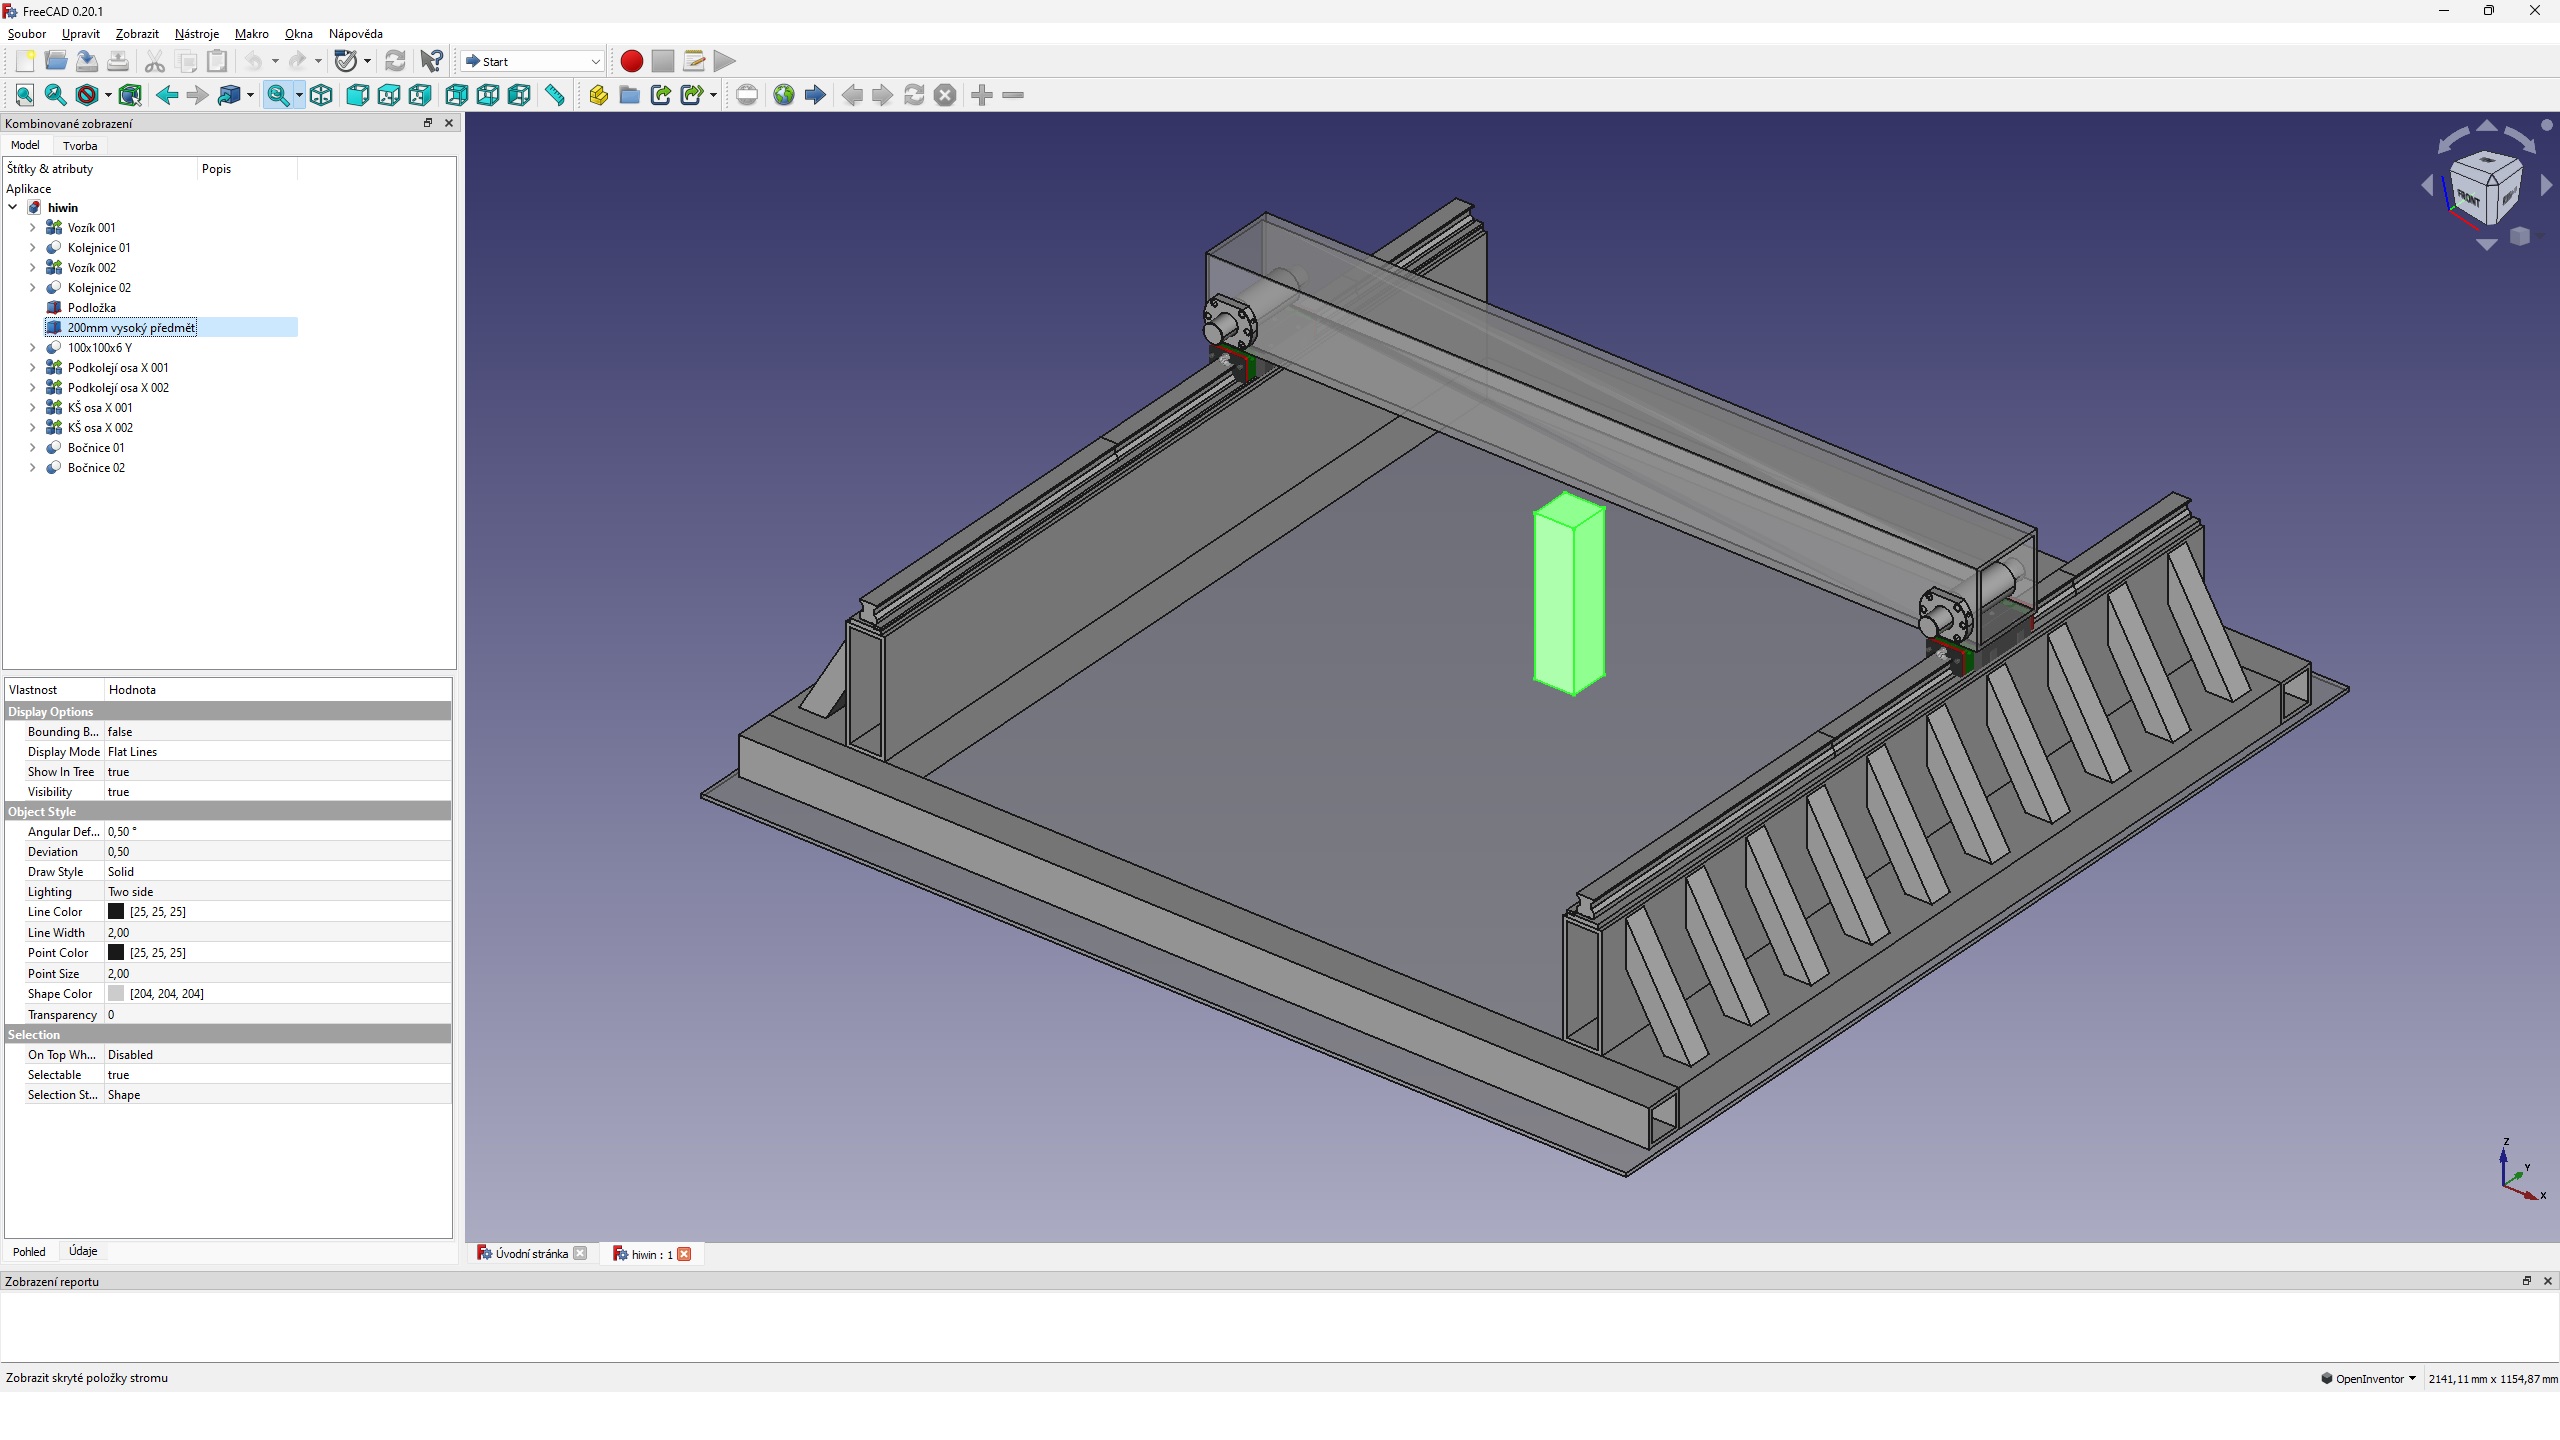This screenshot has width=2560, height=1440.
Task: Click the Selectable property true value
Action: click(x=119, y=1075)
